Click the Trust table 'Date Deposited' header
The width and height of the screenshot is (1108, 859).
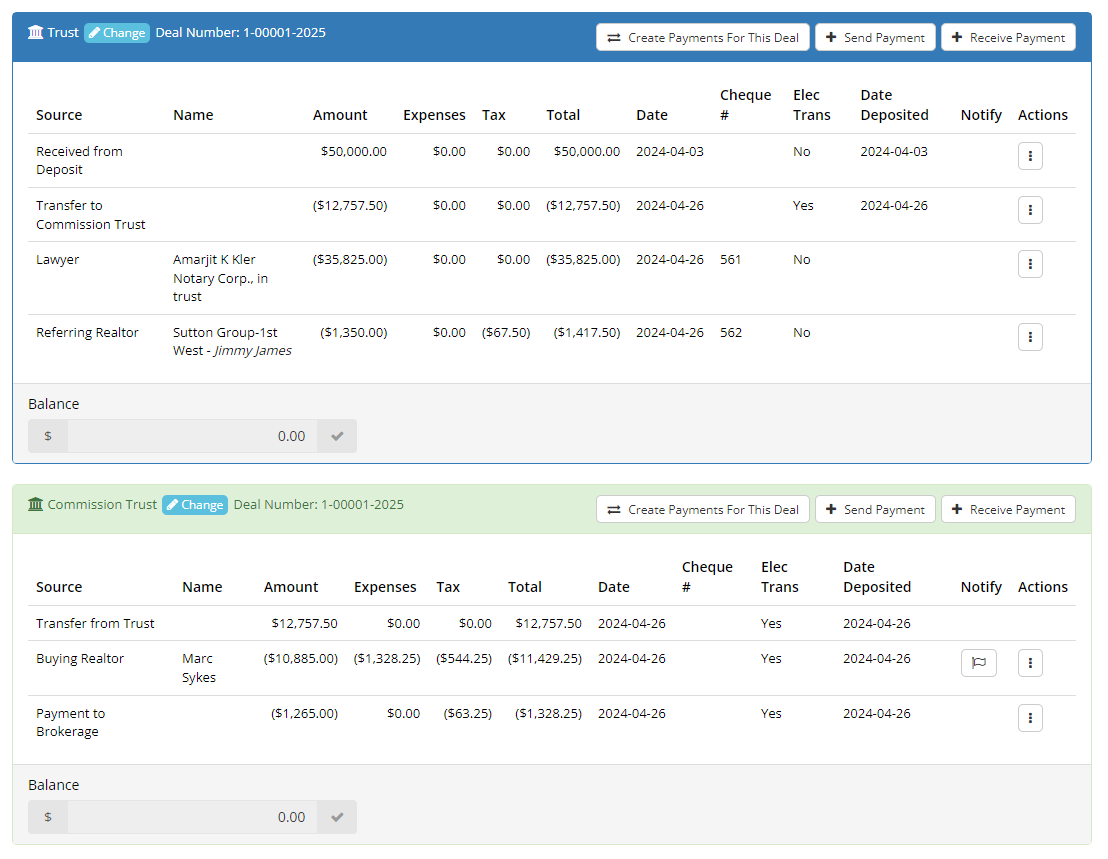894,105
